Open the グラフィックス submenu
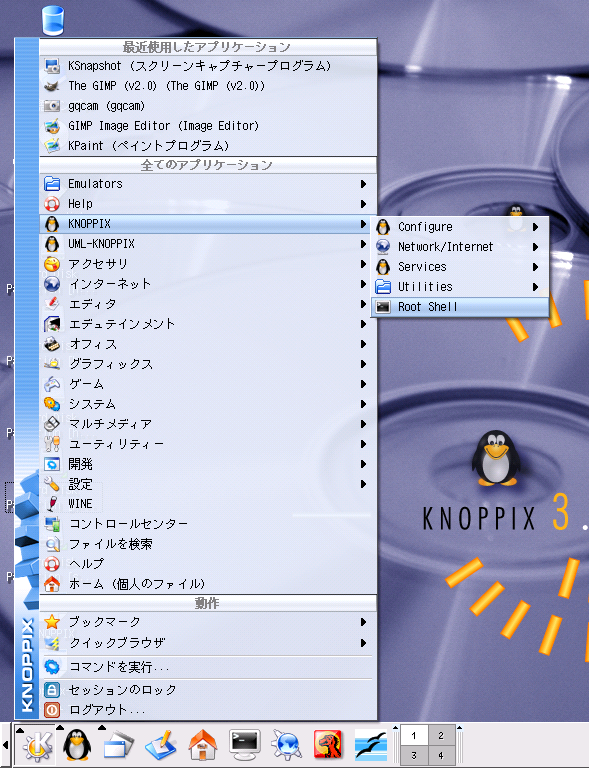 208,364
